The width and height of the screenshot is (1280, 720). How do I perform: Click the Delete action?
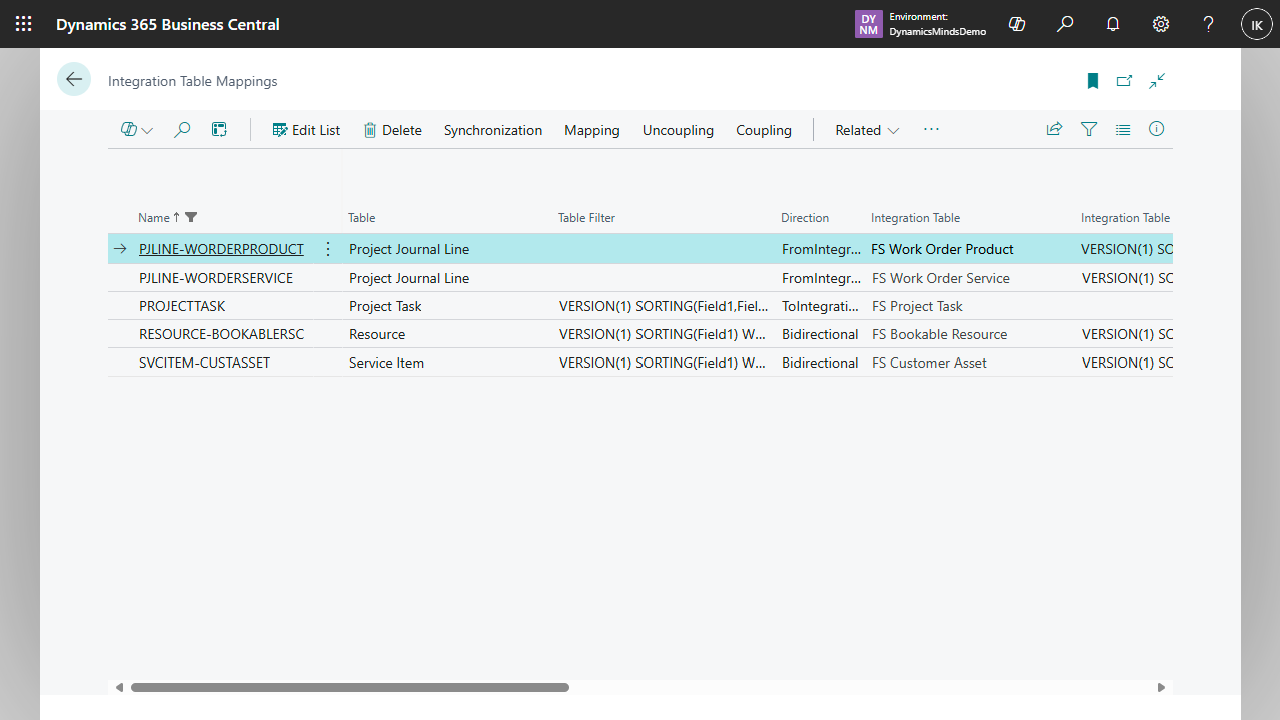click(x=392, y=130)
